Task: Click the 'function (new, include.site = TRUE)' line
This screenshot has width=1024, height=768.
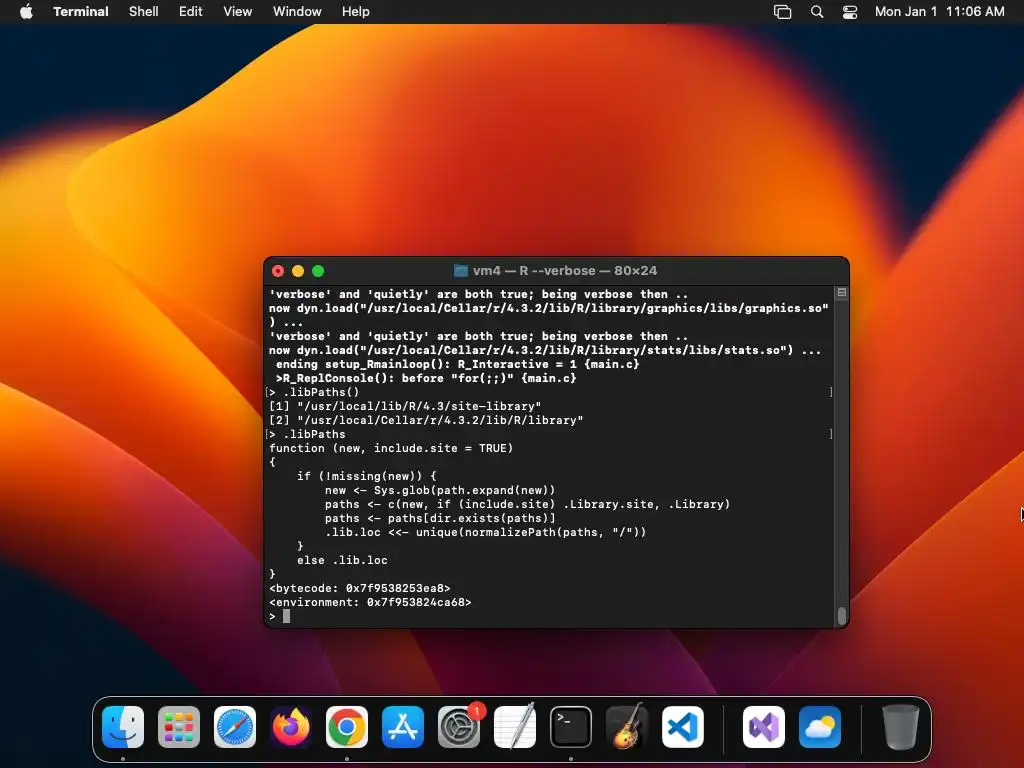Action: 391,448
